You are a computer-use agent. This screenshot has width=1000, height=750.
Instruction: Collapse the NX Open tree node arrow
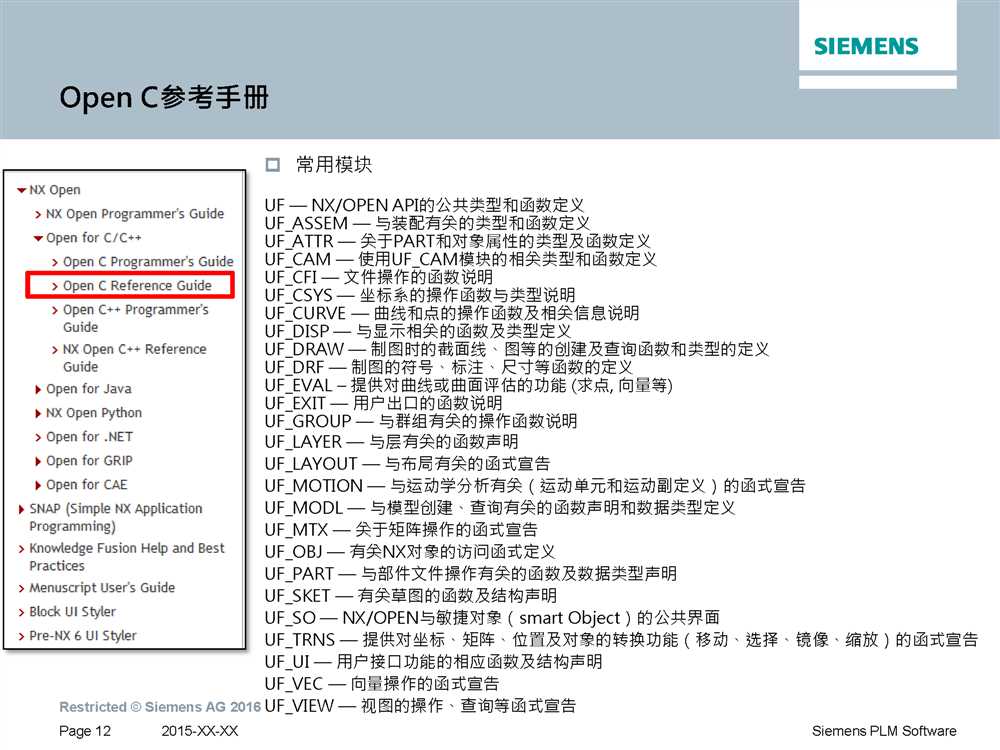(22, 190)
